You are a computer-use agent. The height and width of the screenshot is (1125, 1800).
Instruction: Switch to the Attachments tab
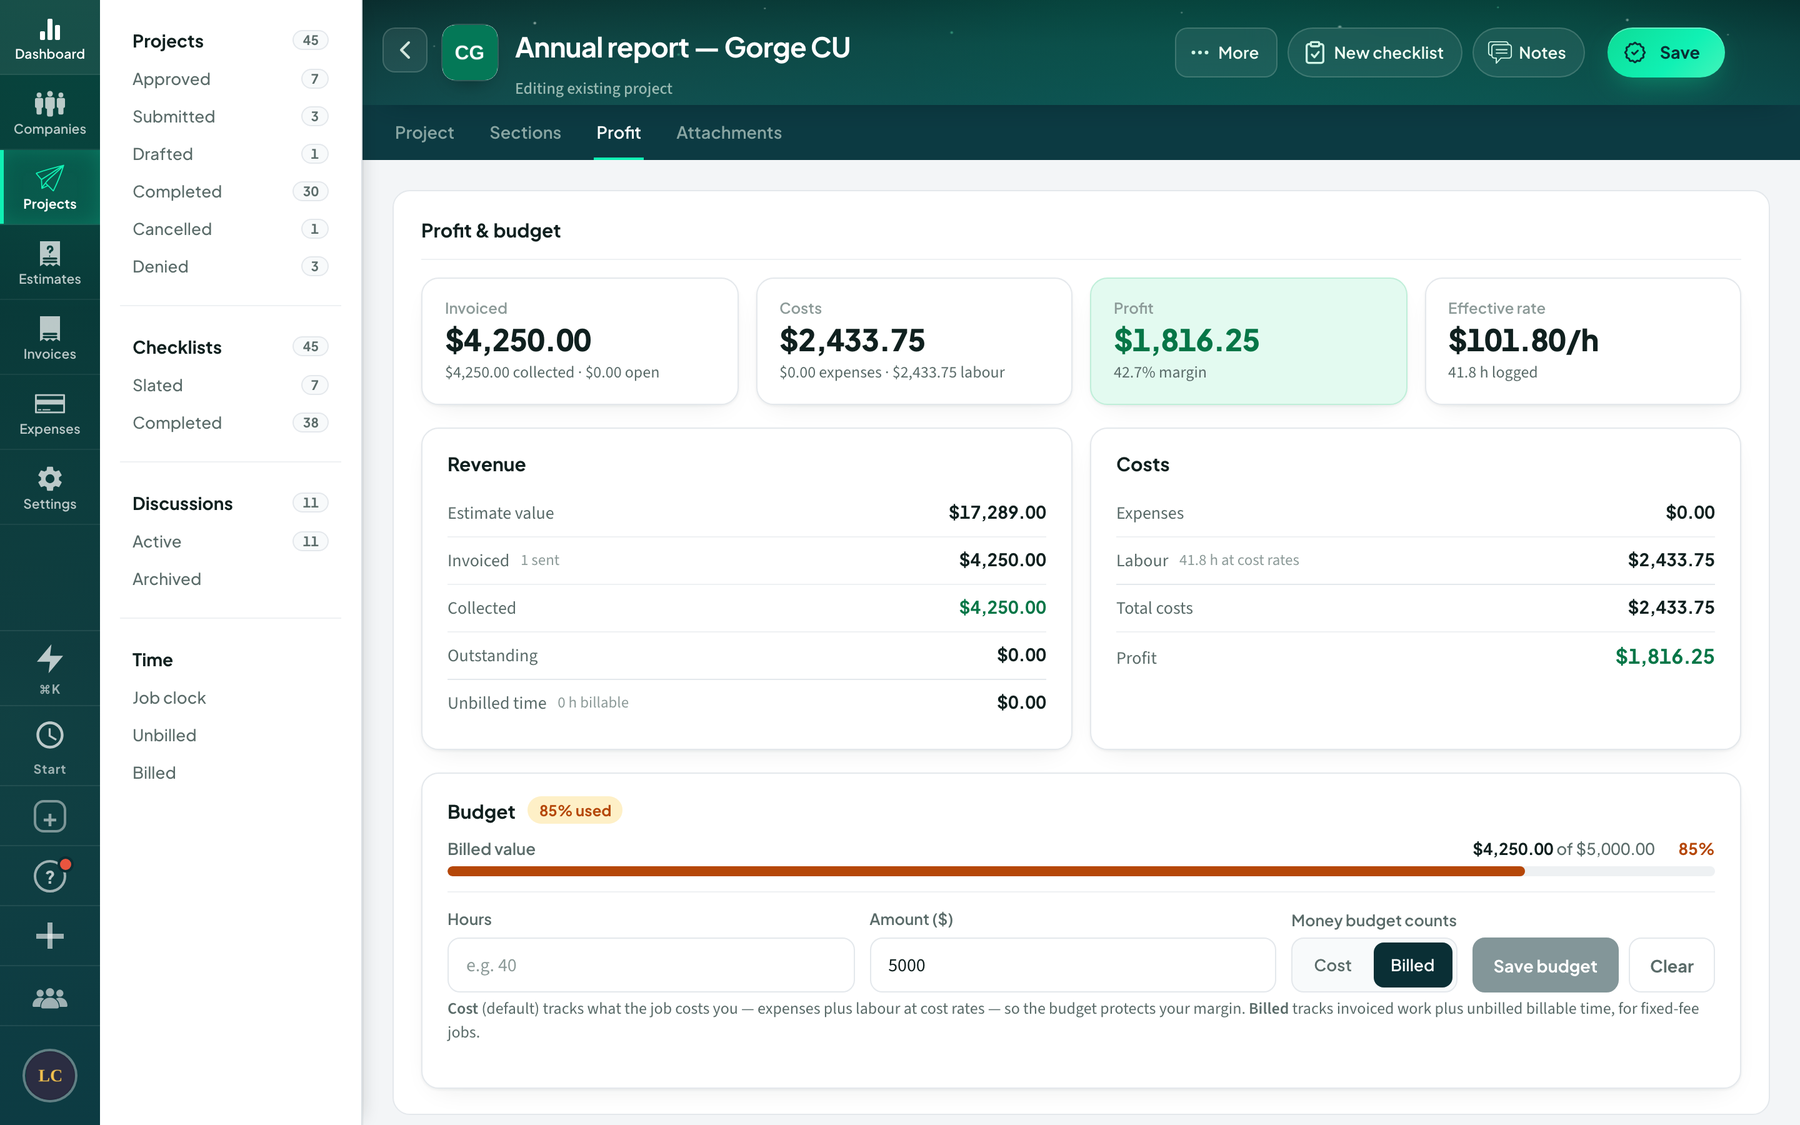click(729, 133)
